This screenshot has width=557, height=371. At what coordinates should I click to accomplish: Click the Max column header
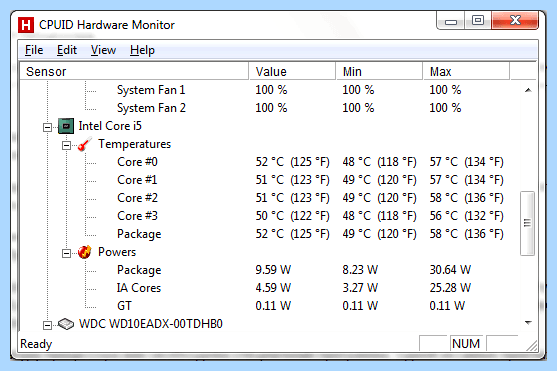466,71
